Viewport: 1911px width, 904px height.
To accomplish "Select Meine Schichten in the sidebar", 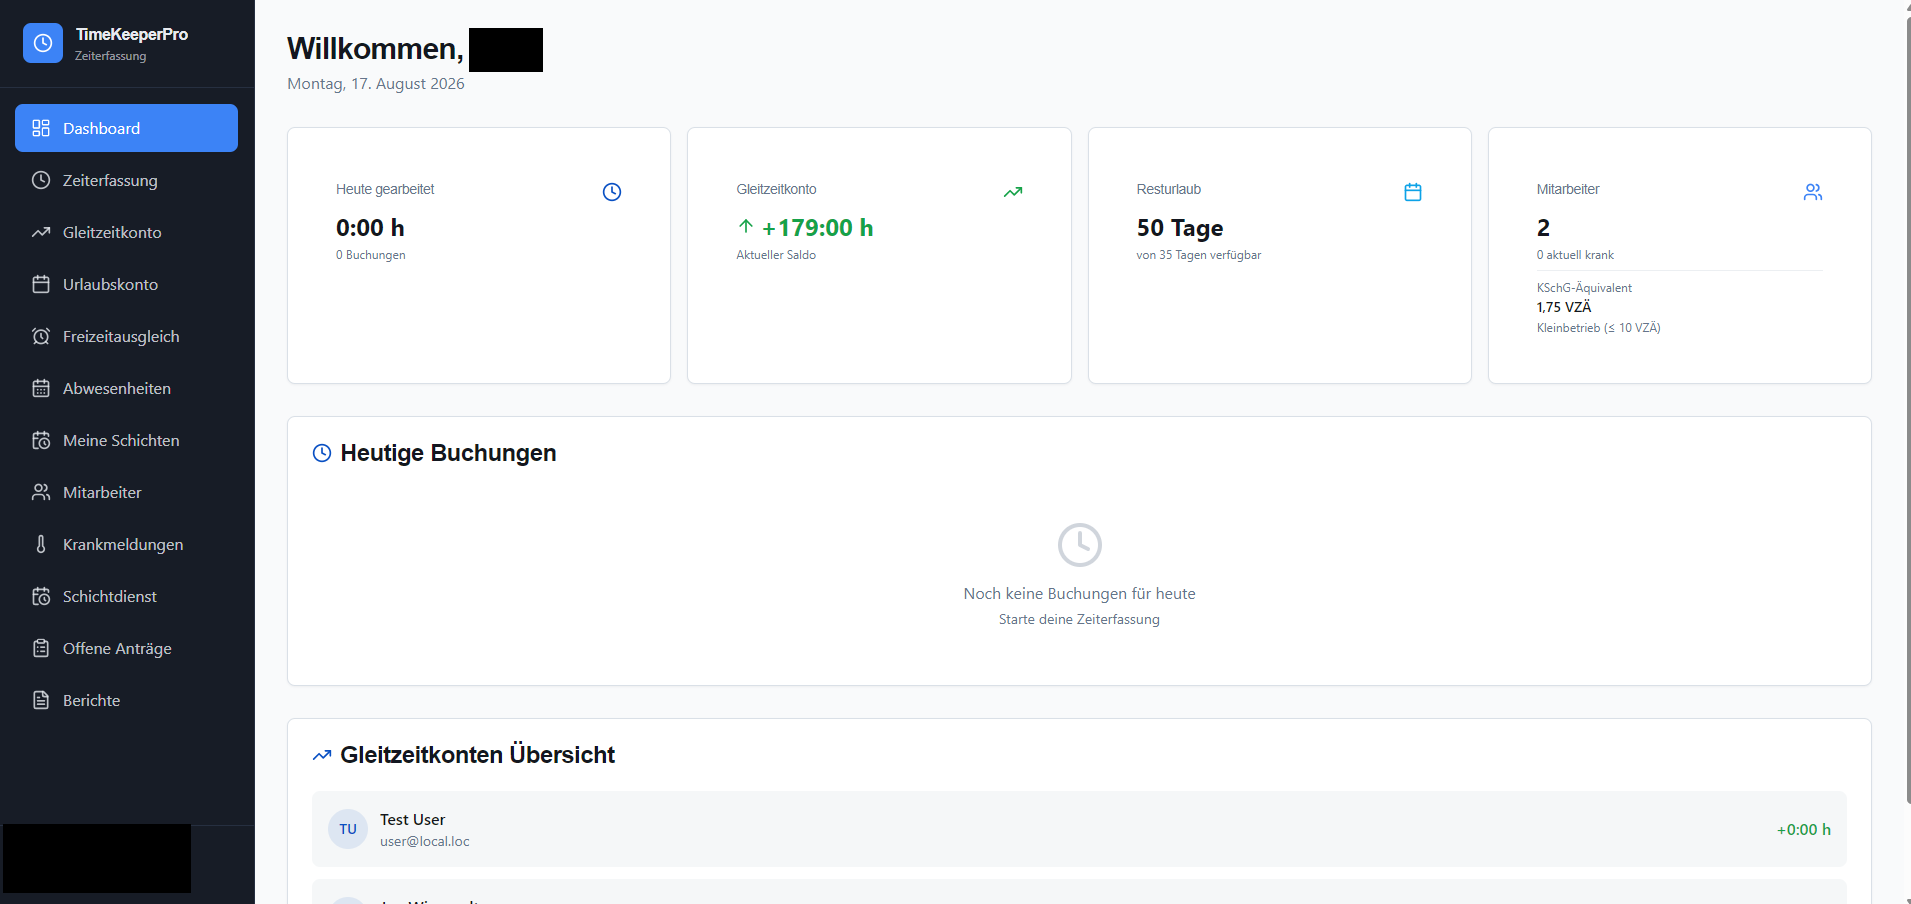I will coord(126,440).
